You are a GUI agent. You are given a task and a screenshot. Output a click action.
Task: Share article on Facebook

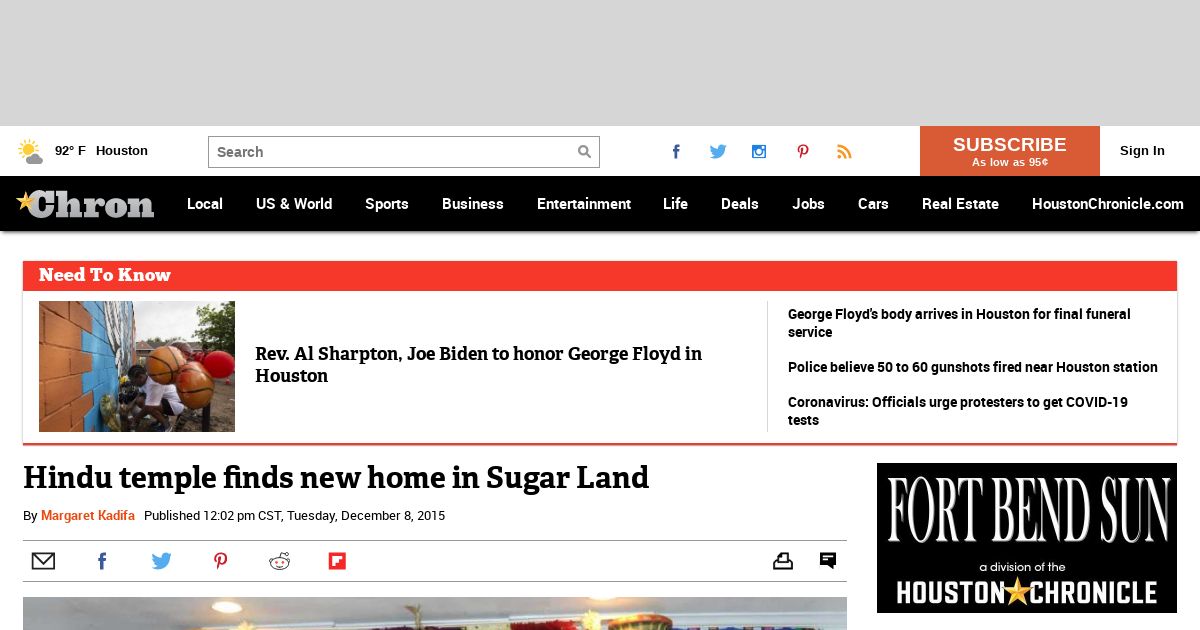(102, 561)
